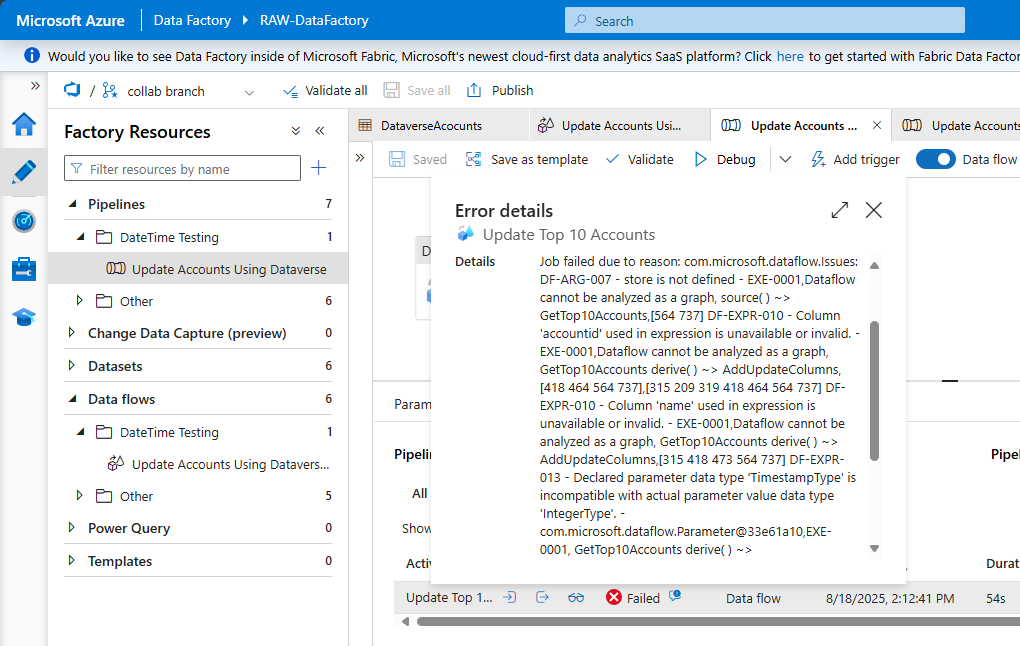Open the Learning center graduation cap icon

tap(24, 317)
